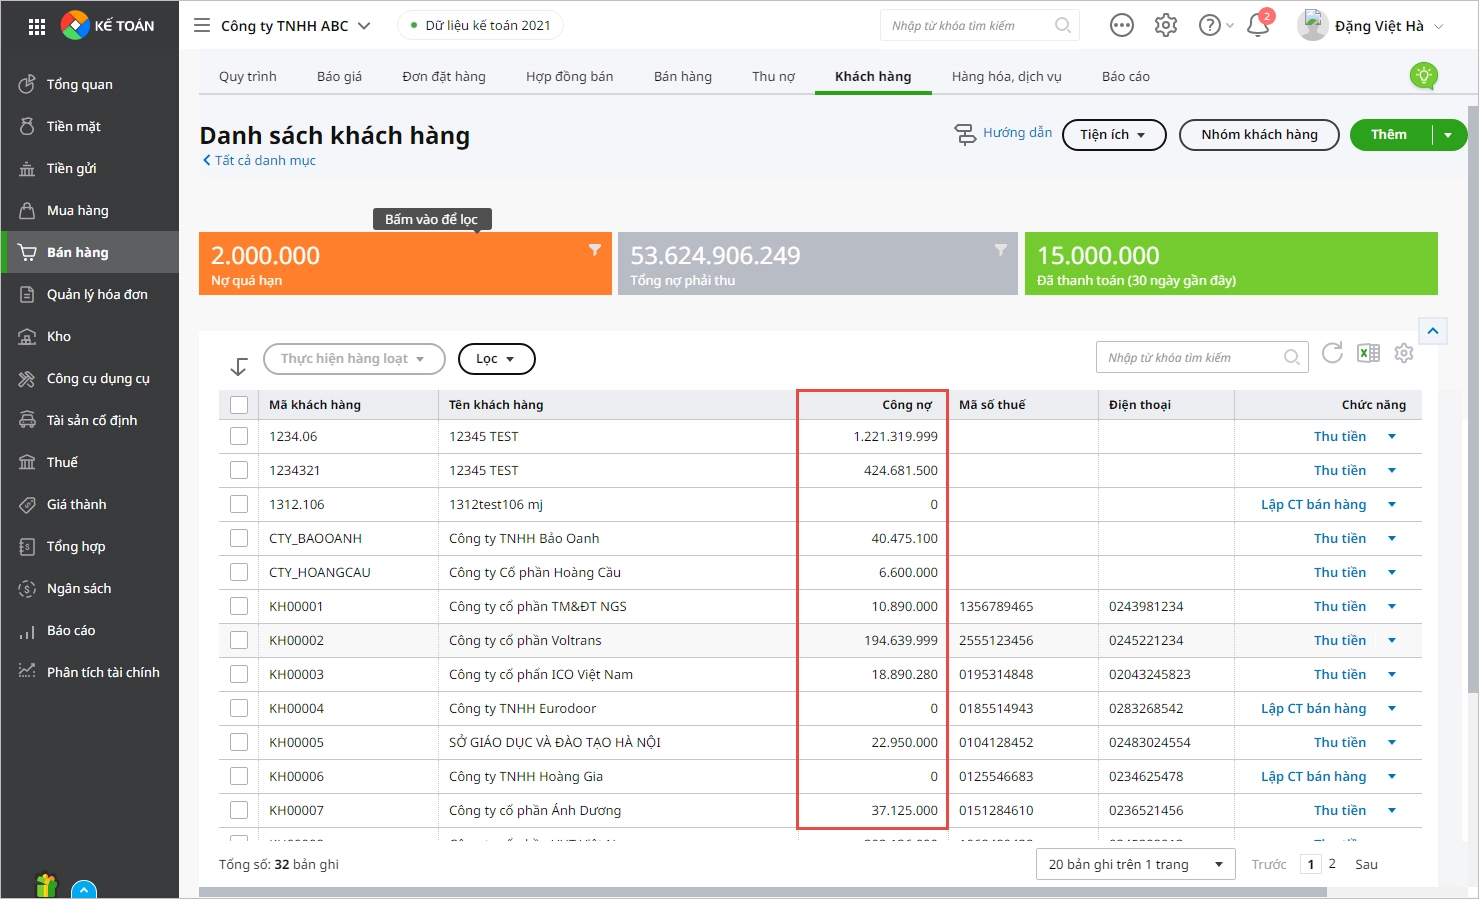1479x899 pixels.
Task: Tick the checkbox for customer KH00001
Action: pos(239,606)
